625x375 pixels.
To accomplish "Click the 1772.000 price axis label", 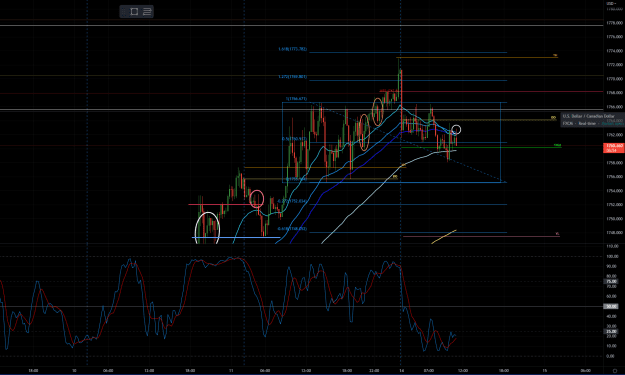I will (x=614, y=65).
